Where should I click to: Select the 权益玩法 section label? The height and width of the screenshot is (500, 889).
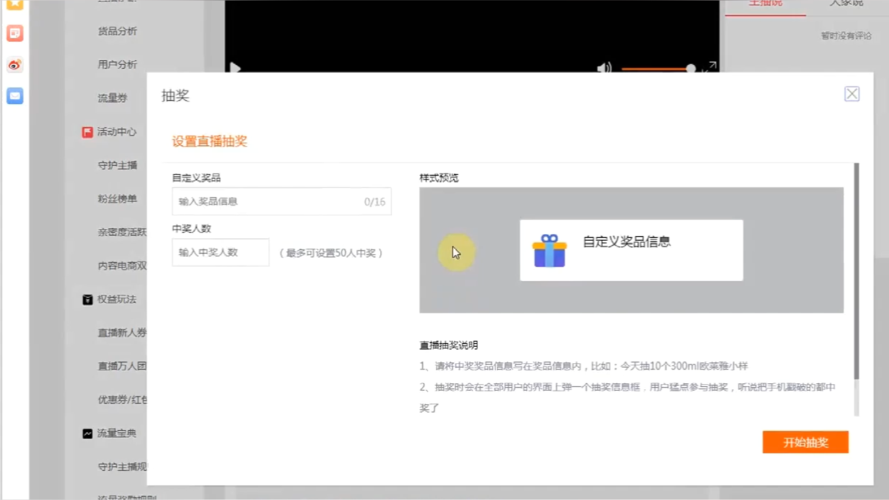117,299
